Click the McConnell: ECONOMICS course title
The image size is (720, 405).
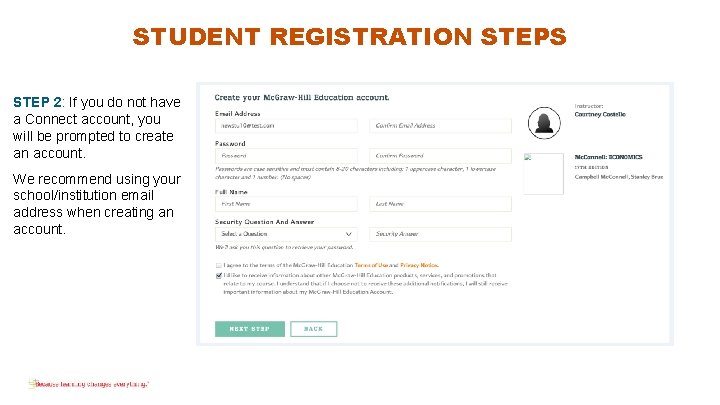click(609, 157)
